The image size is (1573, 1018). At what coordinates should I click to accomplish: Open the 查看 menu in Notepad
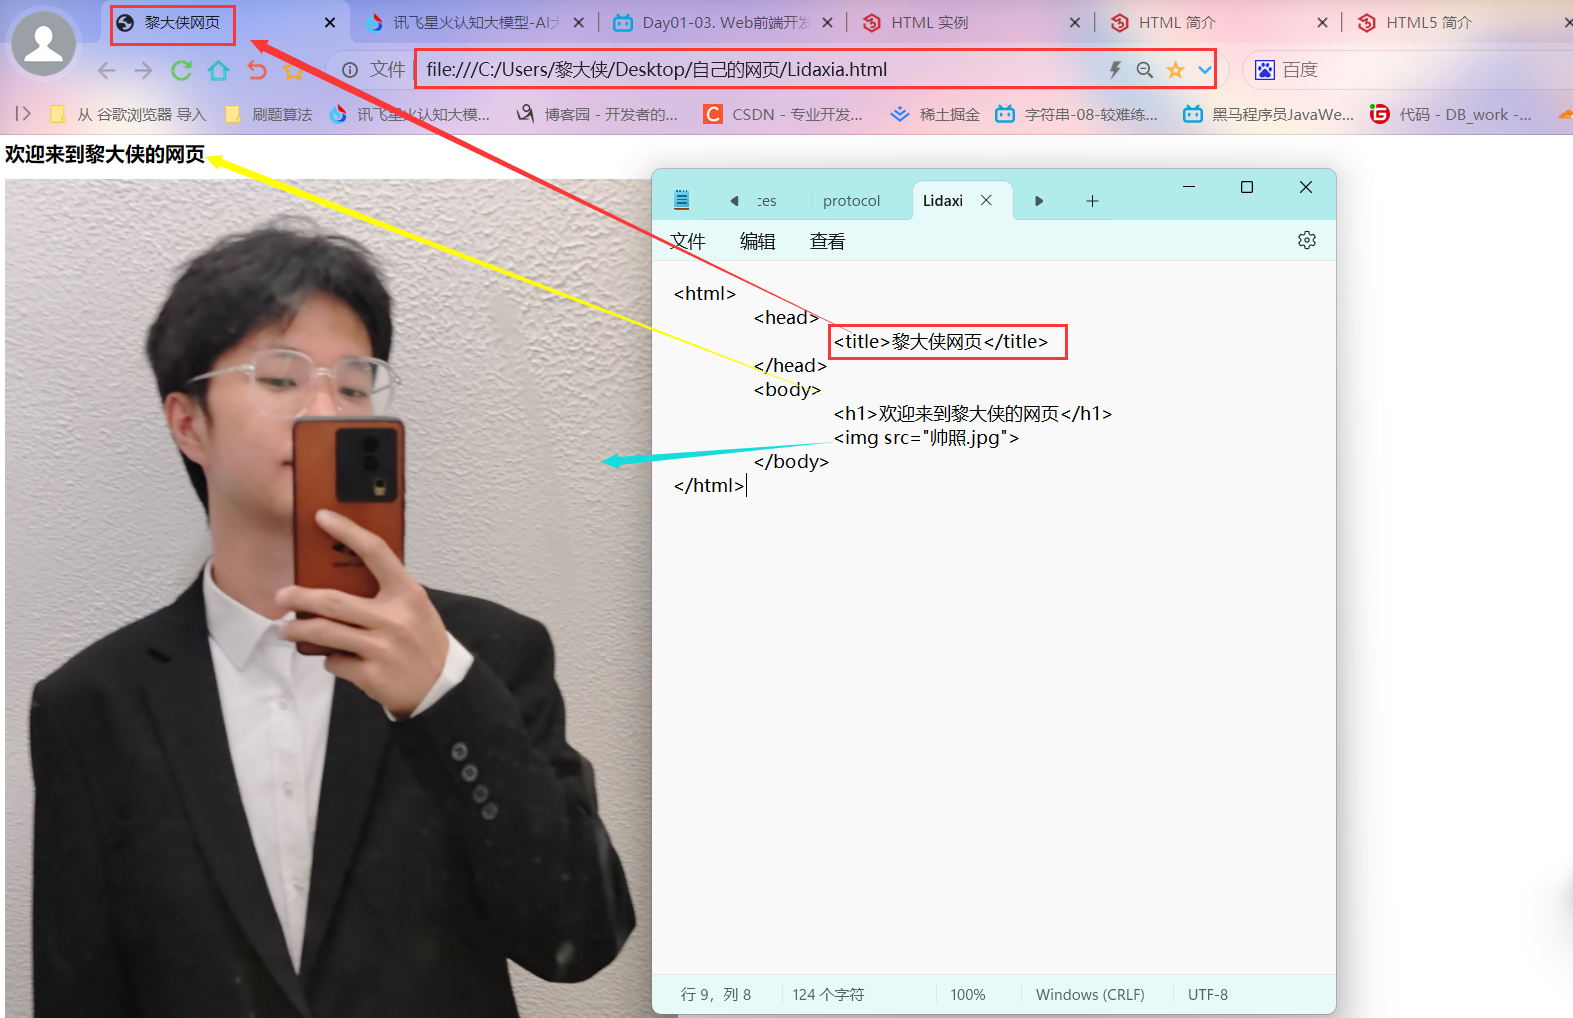point(828,241)
